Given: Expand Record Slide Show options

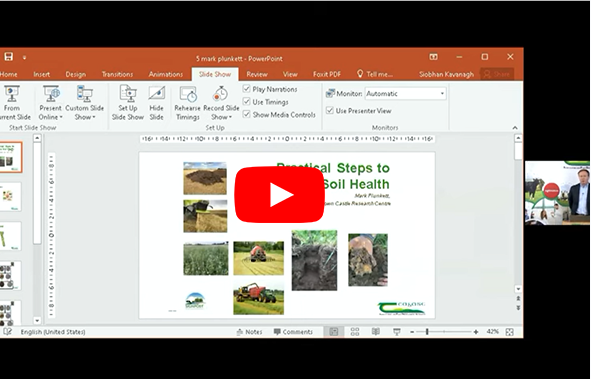Looking at the screenshot, I should coord(221,112).
